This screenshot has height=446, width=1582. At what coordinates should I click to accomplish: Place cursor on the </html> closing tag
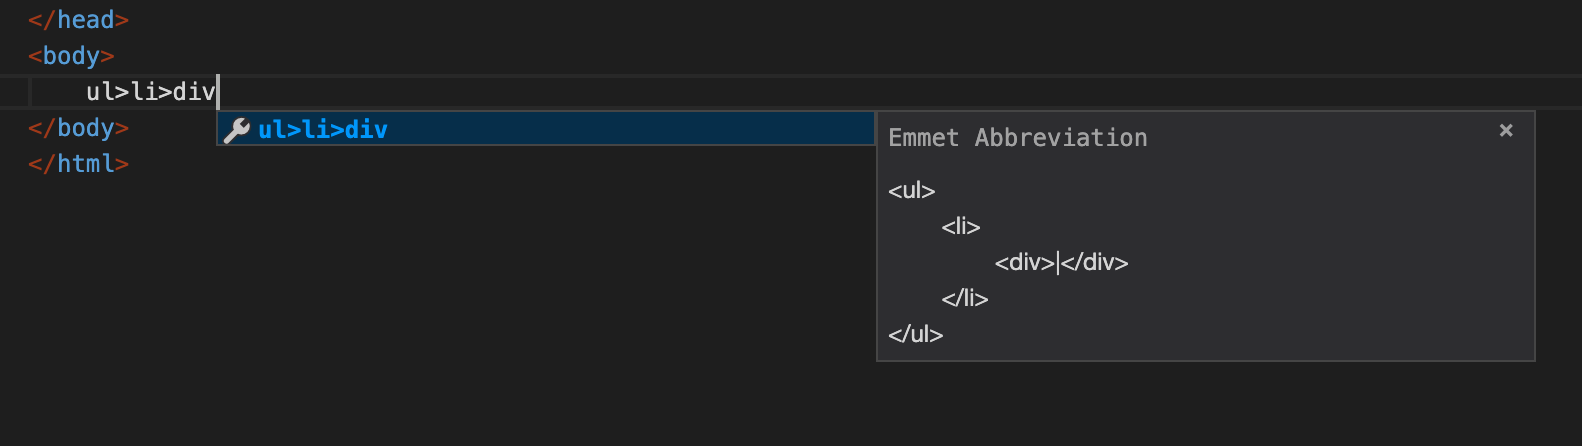(x=79, y=164)
